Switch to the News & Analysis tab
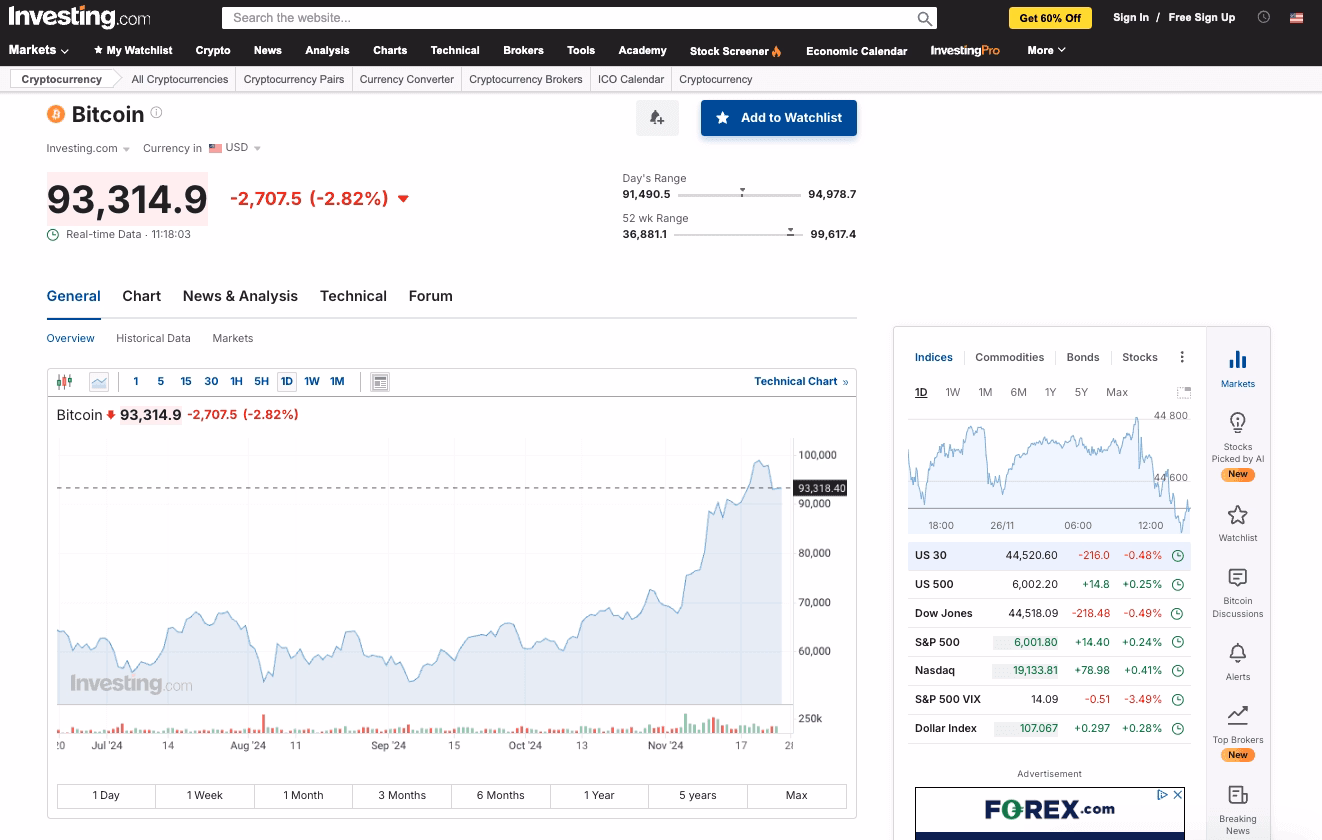 click(x=240, y=296)
